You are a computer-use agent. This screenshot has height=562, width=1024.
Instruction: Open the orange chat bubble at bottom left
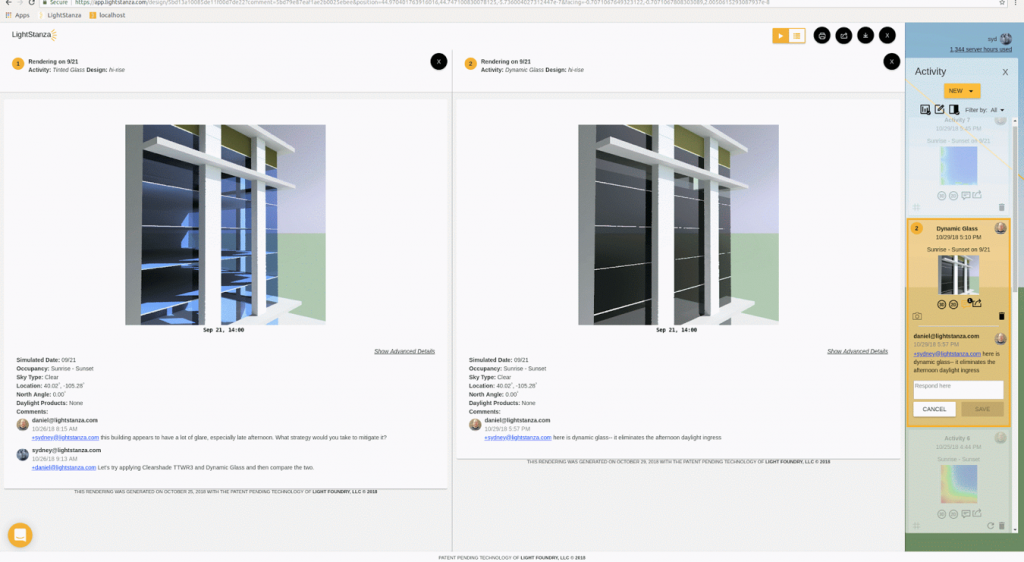(x=20, y=535)
